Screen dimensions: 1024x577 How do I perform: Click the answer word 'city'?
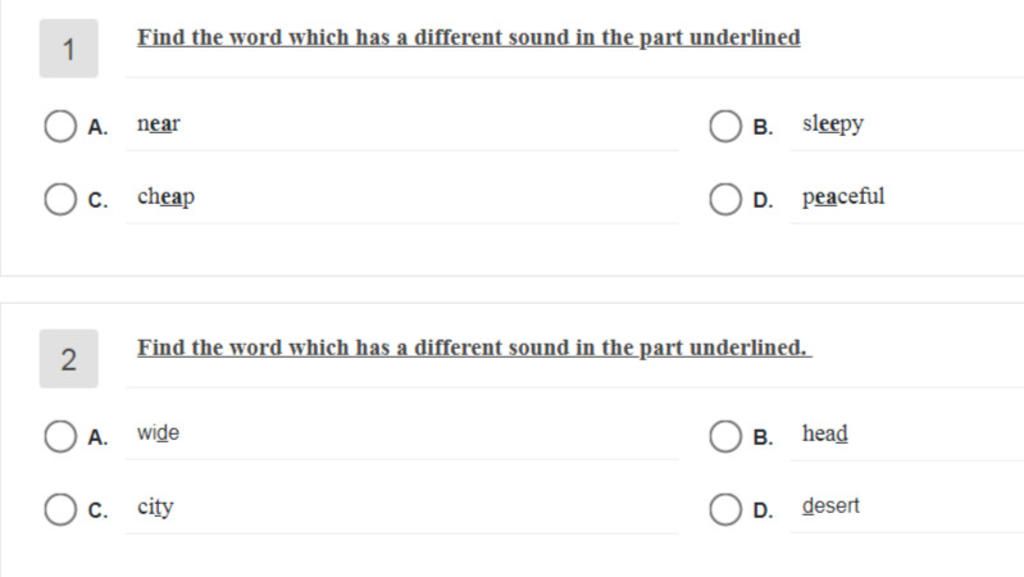click(x=155, y=507)
